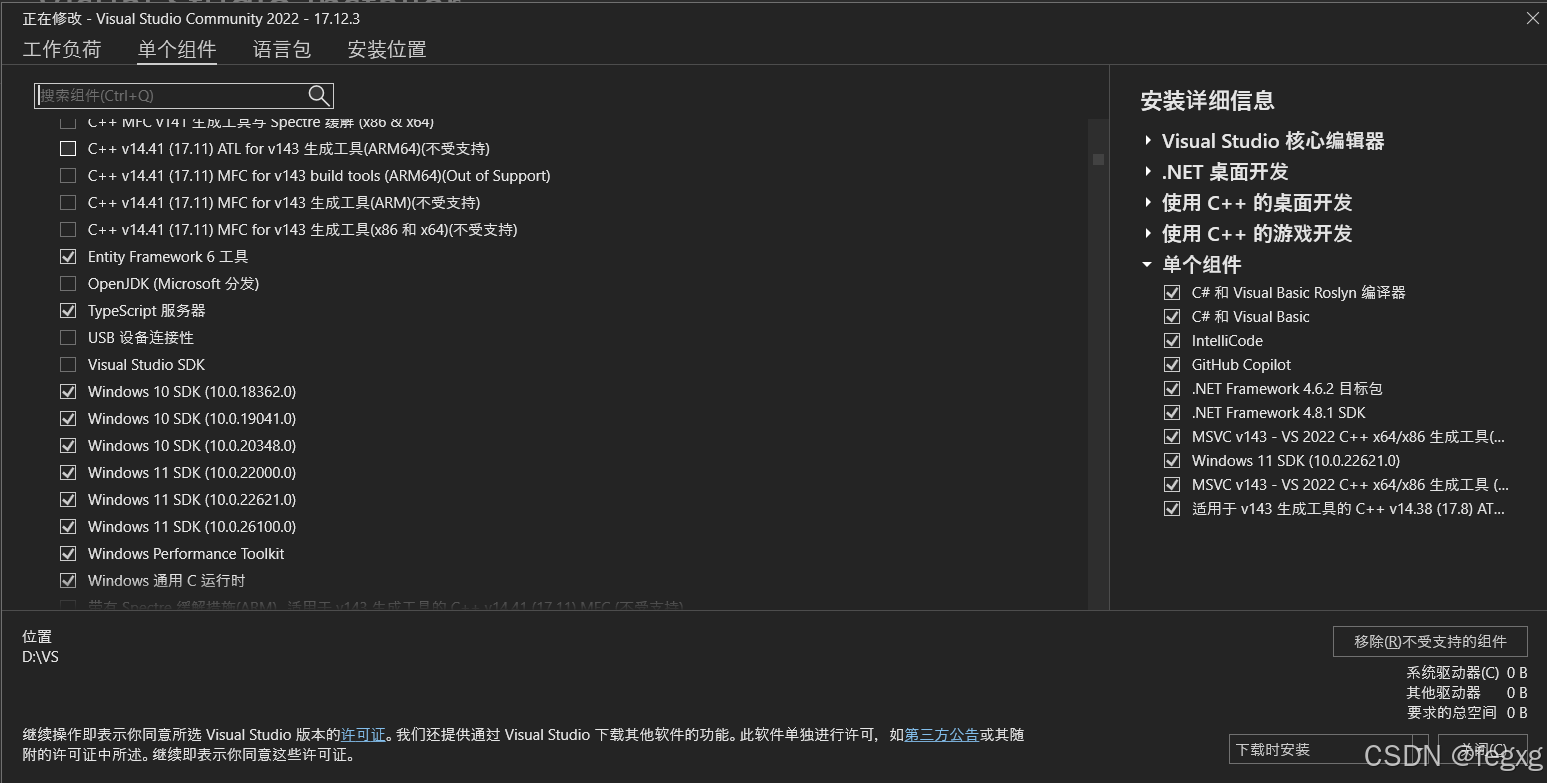Close the installer dialog with the X
This screenshot has width=1547, height=783.
pyautogui.click(x=1532, y=18)
